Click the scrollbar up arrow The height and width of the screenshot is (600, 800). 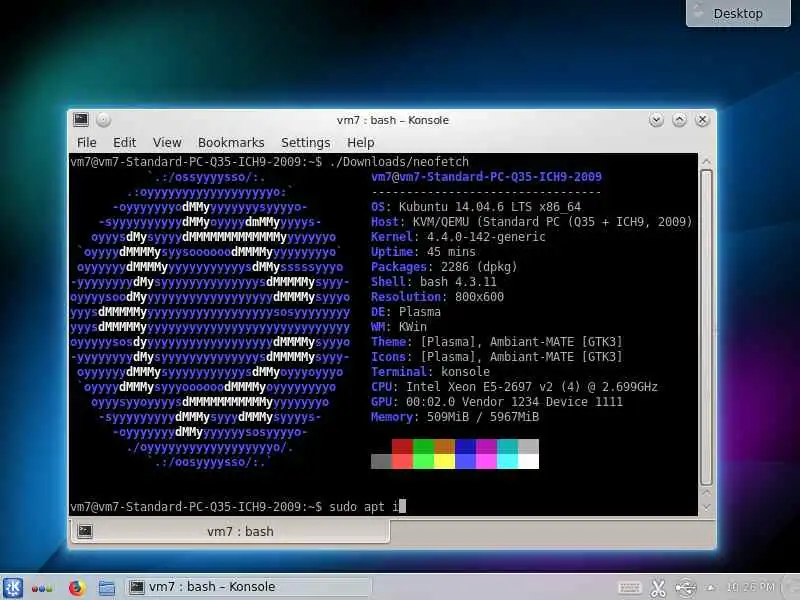pos(706,161)
